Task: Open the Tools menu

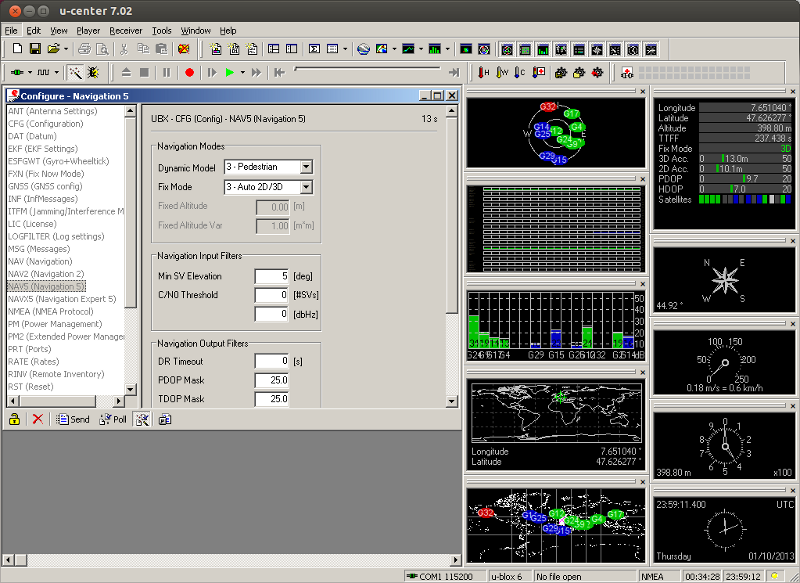Action: click(162, 31)
